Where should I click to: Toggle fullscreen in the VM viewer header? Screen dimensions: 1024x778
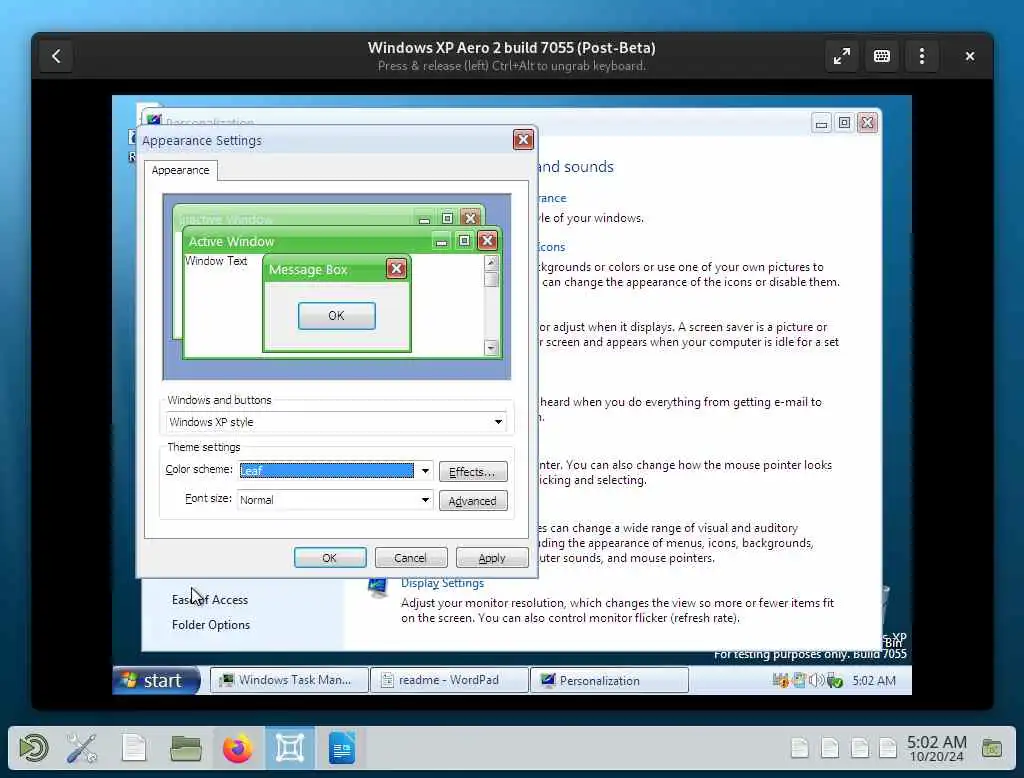coord(842,56)
